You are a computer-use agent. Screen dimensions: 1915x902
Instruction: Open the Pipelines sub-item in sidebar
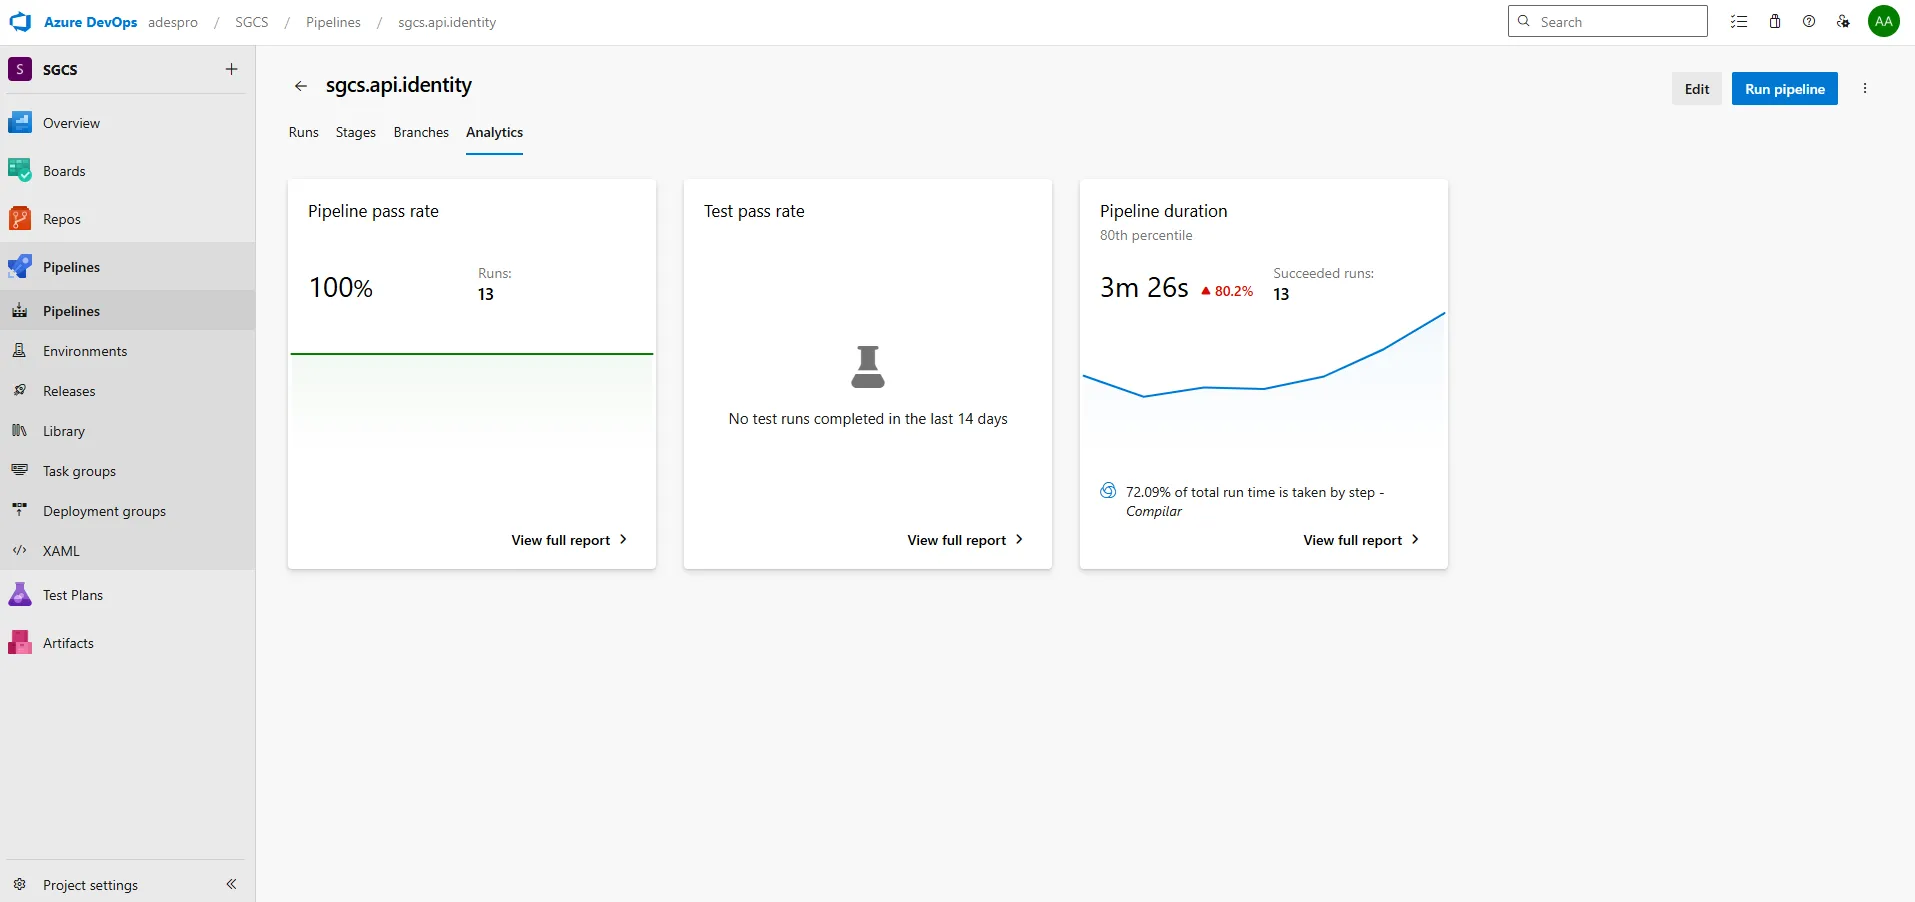128,311
